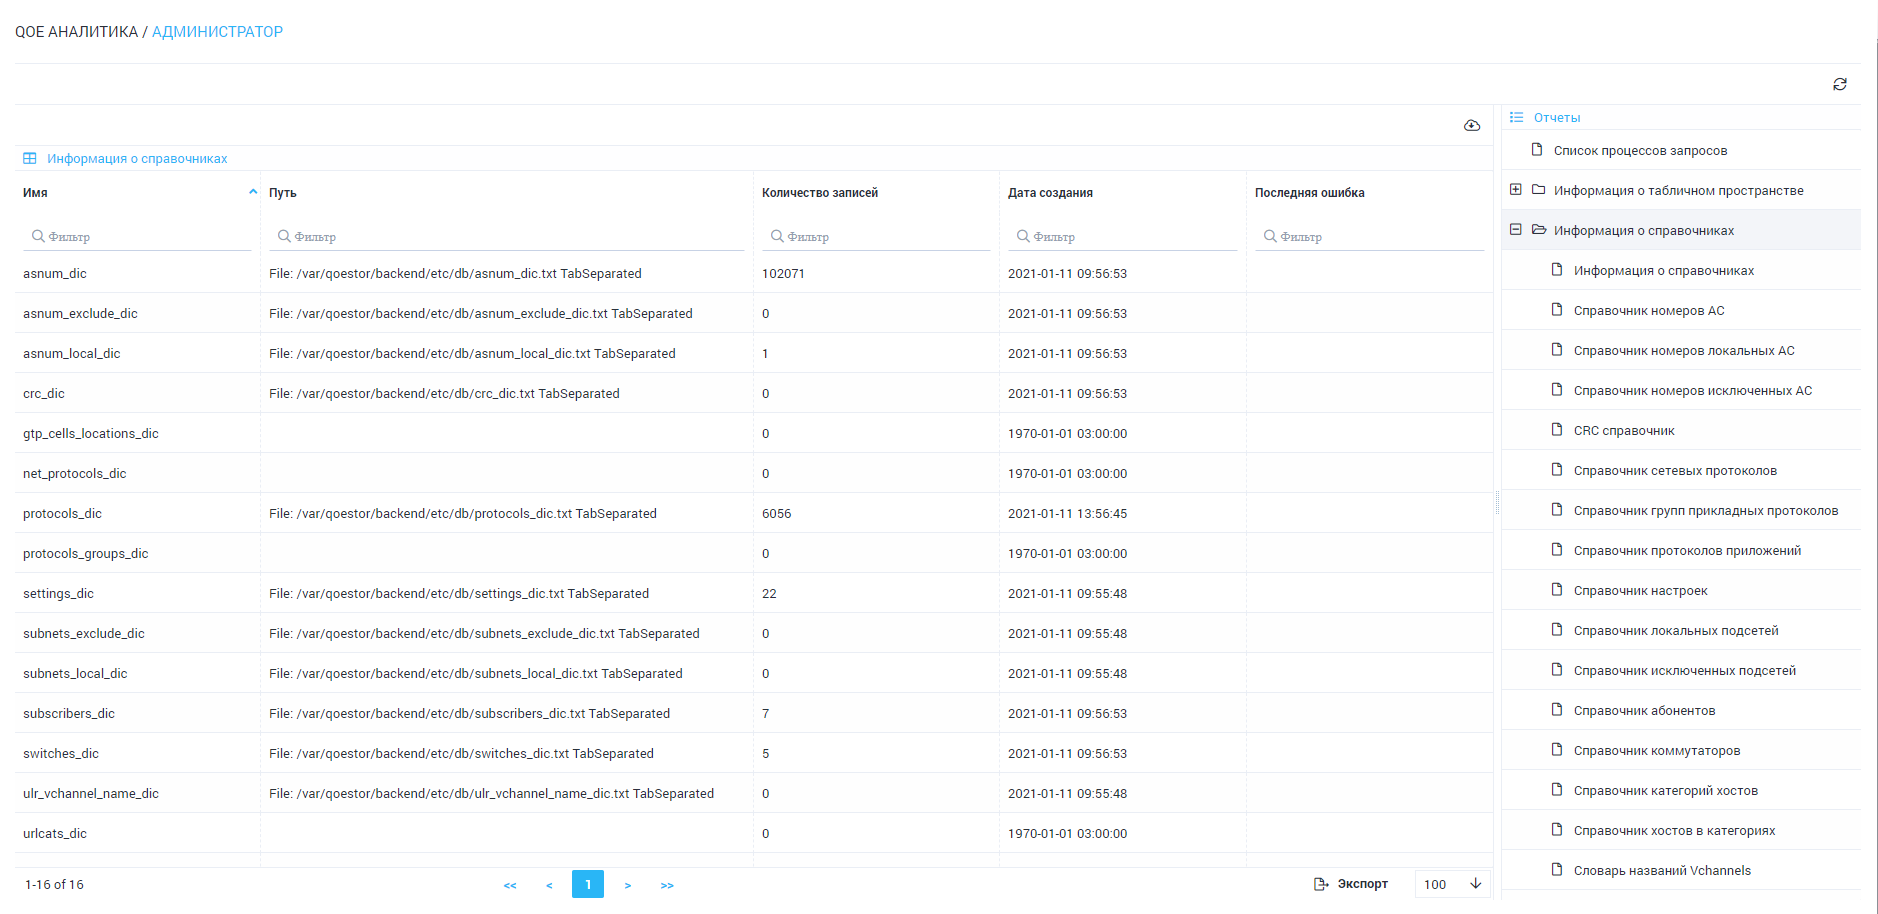The image size is (1878, 914).
Task: Click the Последняя ошибка filter field
Action: coord(1369,237)
